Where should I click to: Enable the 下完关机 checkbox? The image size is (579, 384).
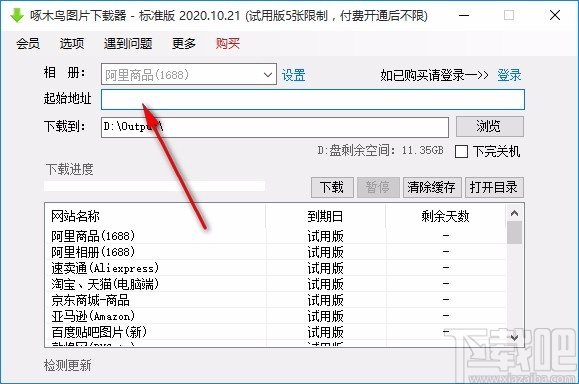[x=461, y=151]
